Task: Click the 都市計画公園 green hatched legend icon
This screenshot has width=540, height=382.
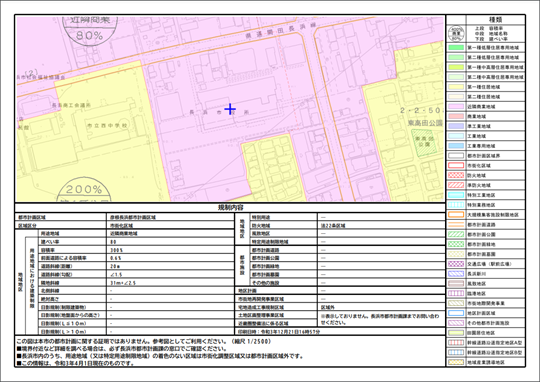Action: click(456, 234)
